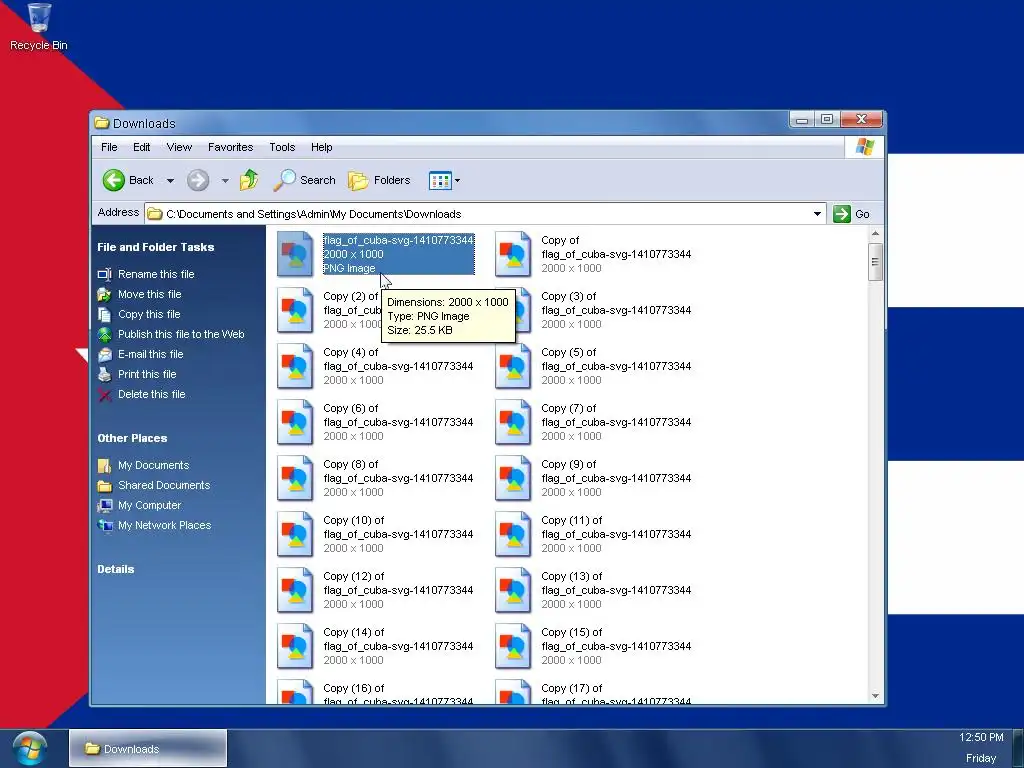The width and height of the screenshot is (1024, 768).
Task: Click the Go button
Action: coord(852,214)
